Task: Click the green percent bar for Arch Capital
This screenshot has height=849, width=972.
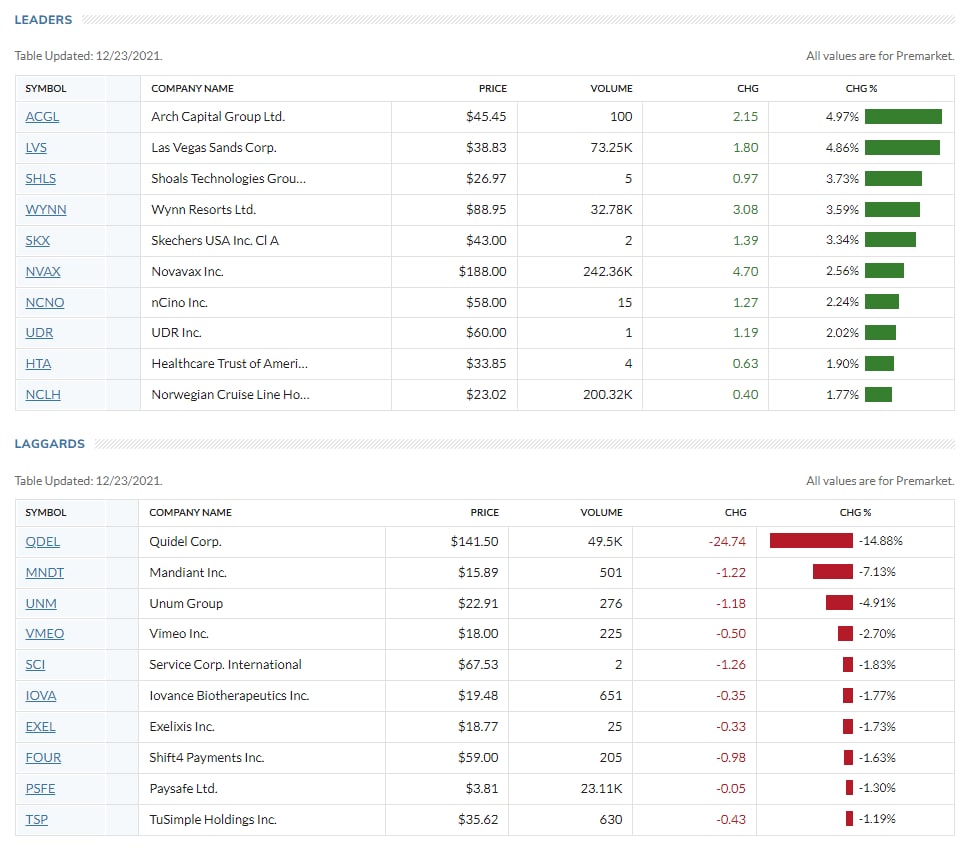Action: (903, 117)
